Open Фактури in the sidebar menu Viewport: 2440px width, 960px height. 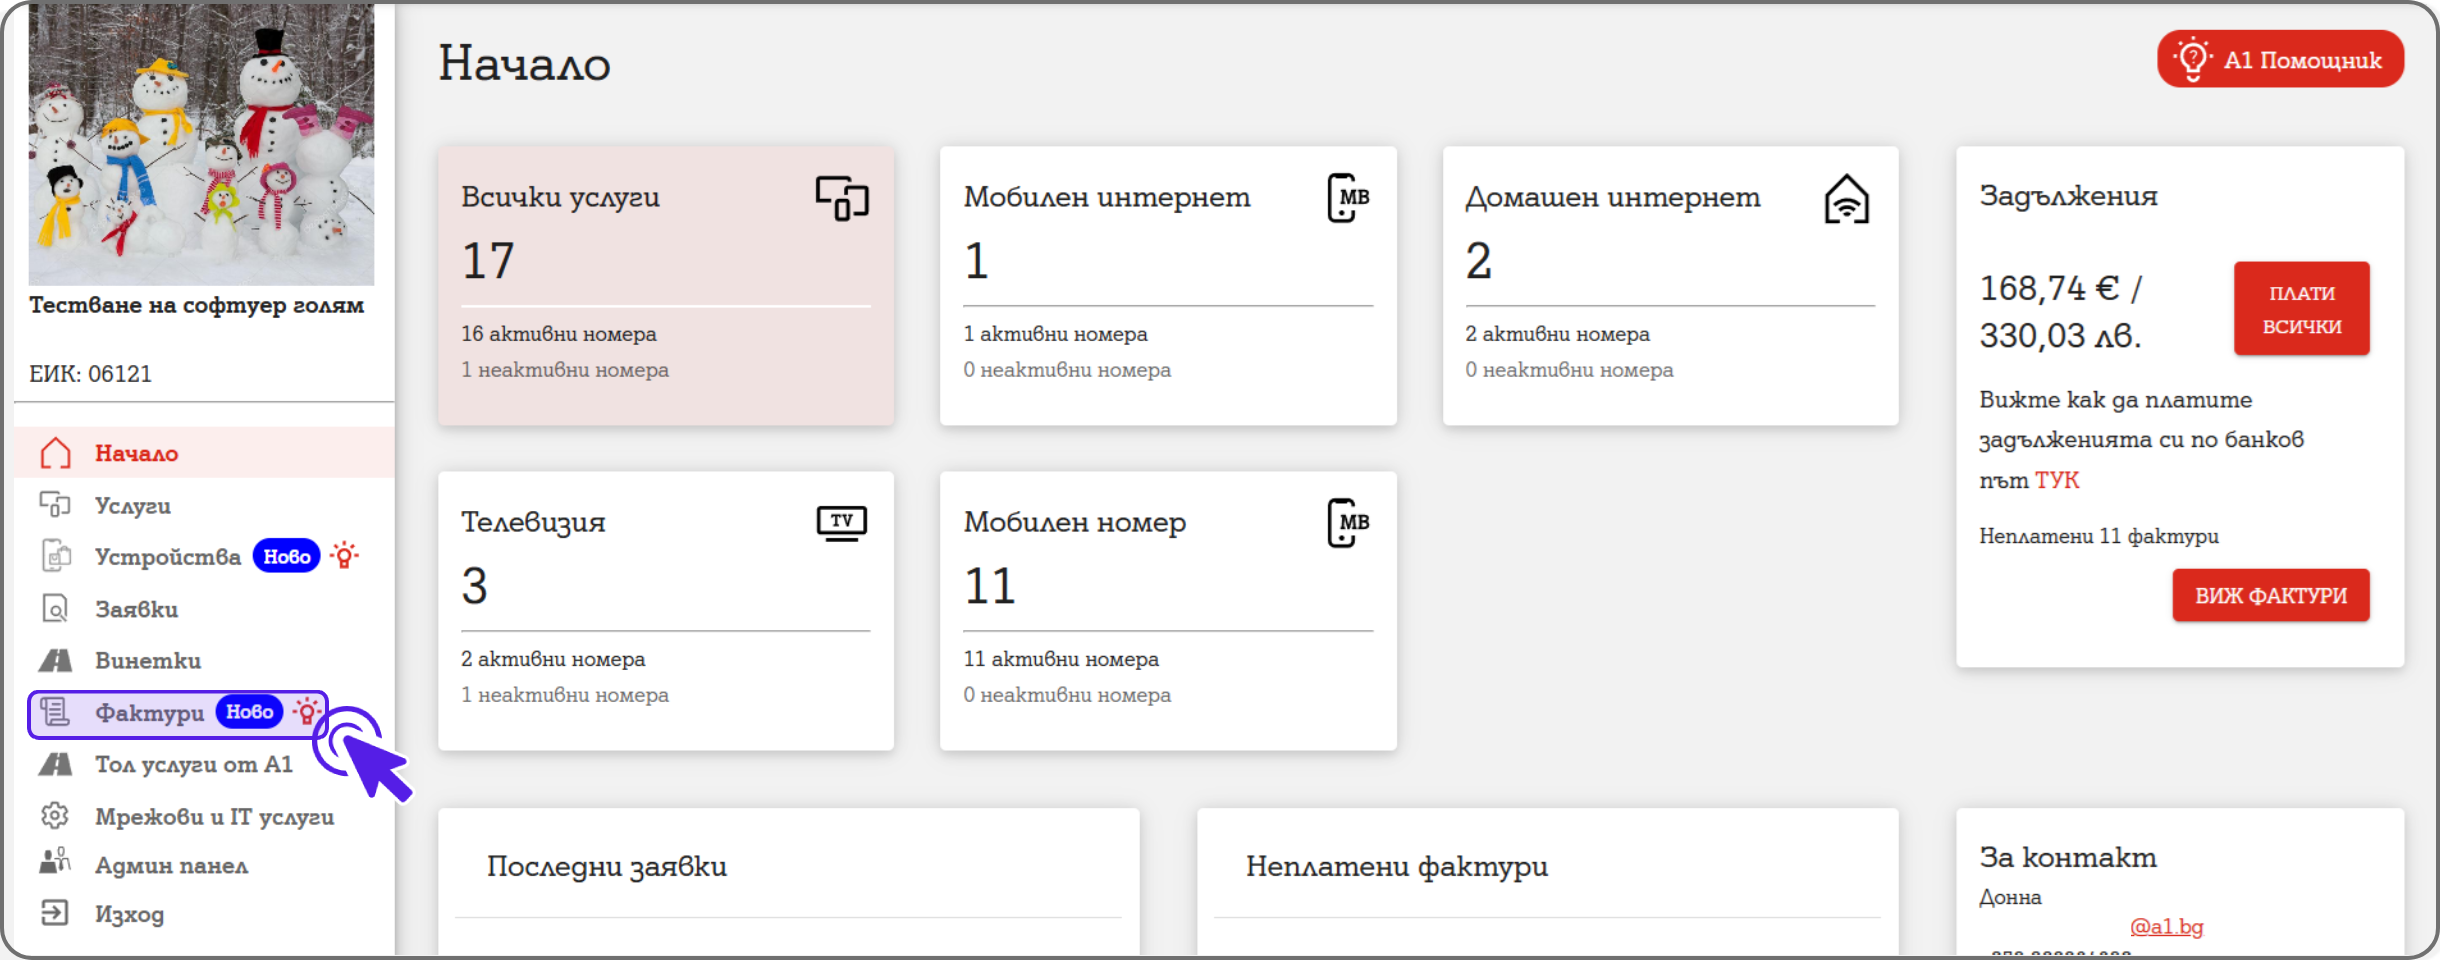[x=150, y=713]
